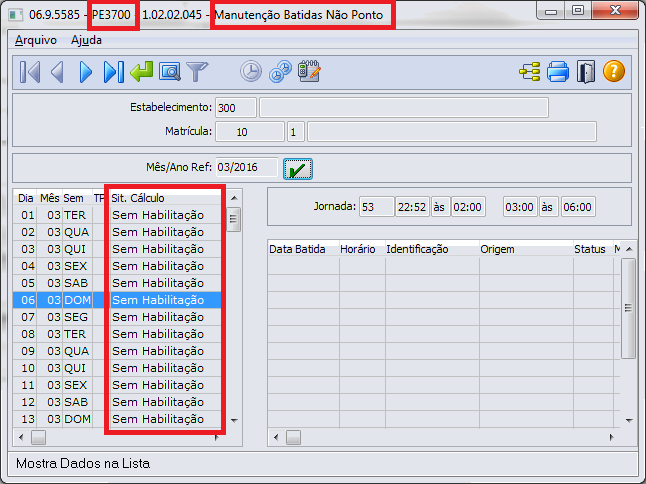
Task: Open help via orange question mark
Action: pyautogui.click(x=614, y=71)
